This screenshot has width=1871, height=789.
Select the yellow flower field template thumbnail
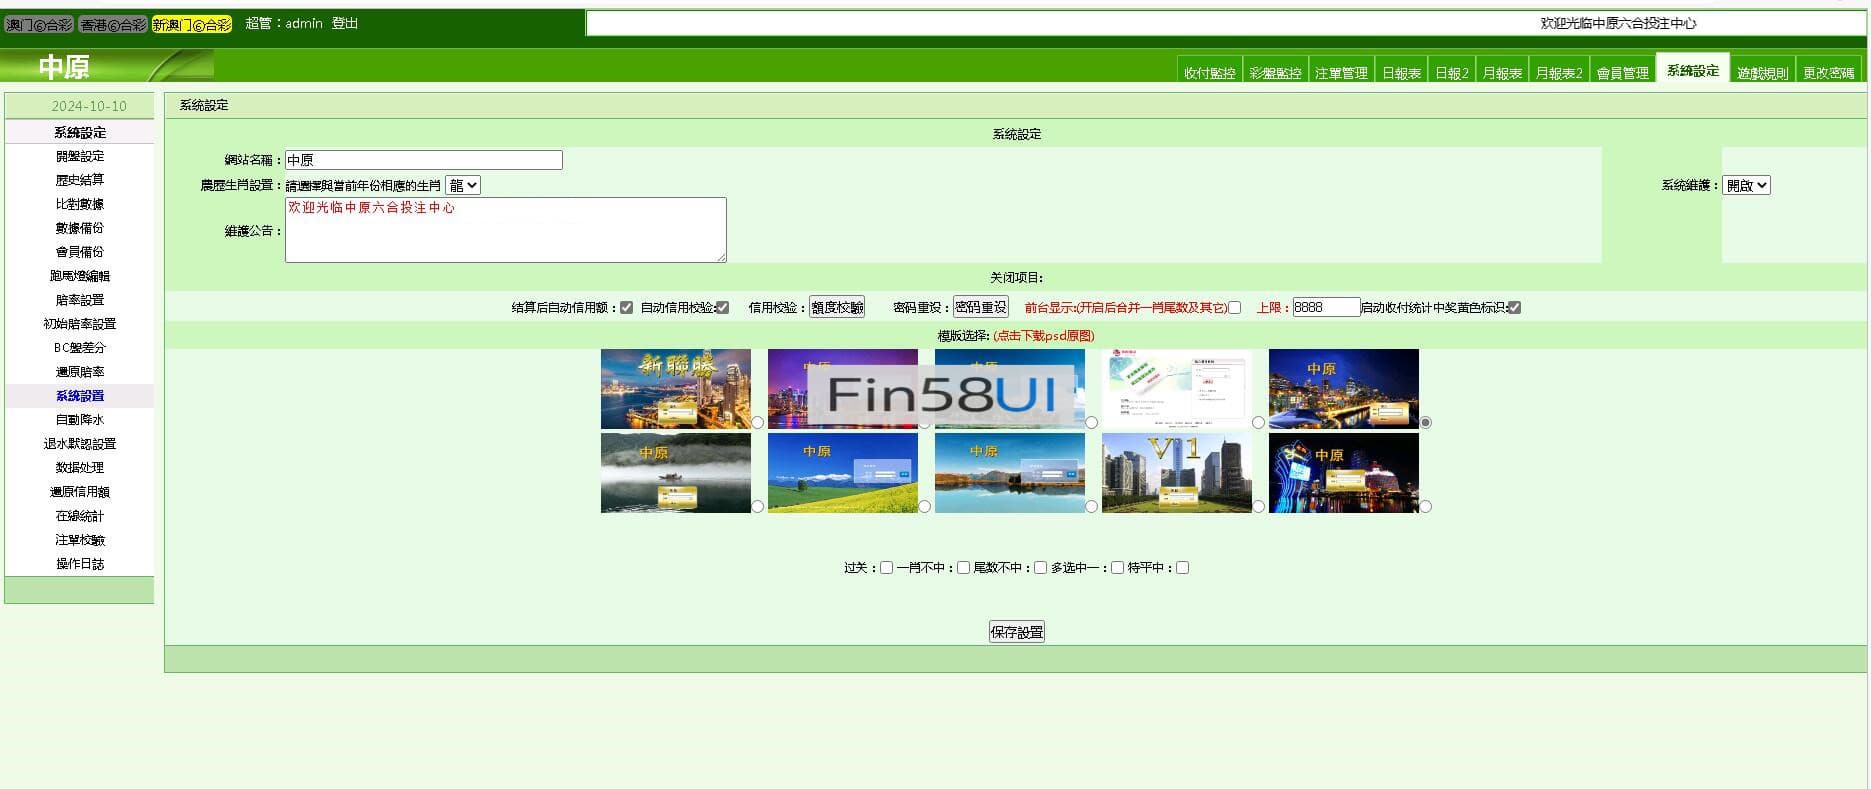click(842, 473)
